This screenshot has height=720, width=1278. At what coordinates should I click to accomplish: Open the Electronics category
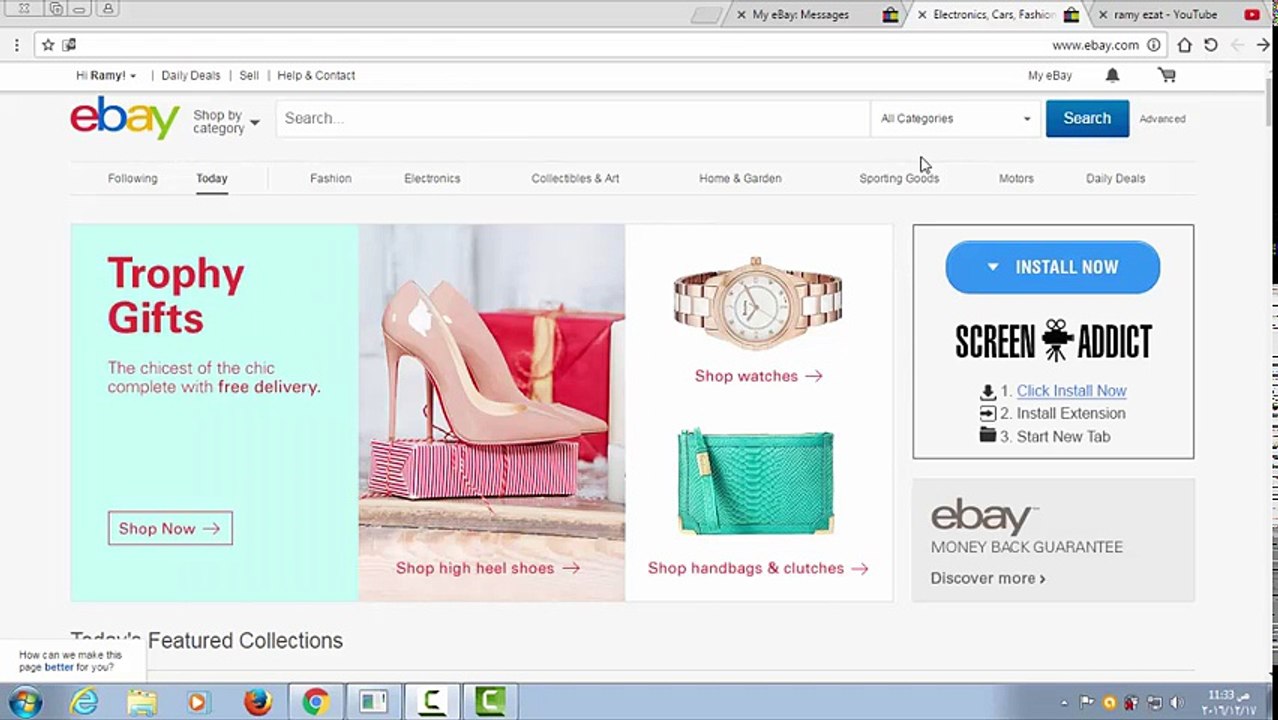432,178
